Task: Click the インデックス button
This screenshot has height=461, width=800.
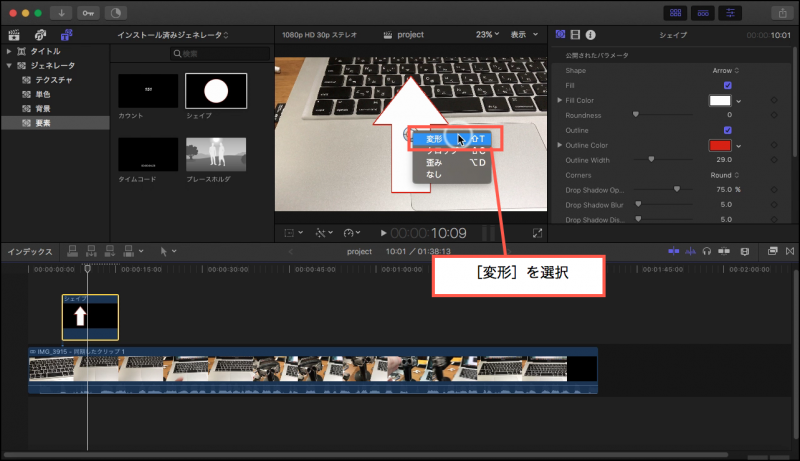Action: [30, 251]
